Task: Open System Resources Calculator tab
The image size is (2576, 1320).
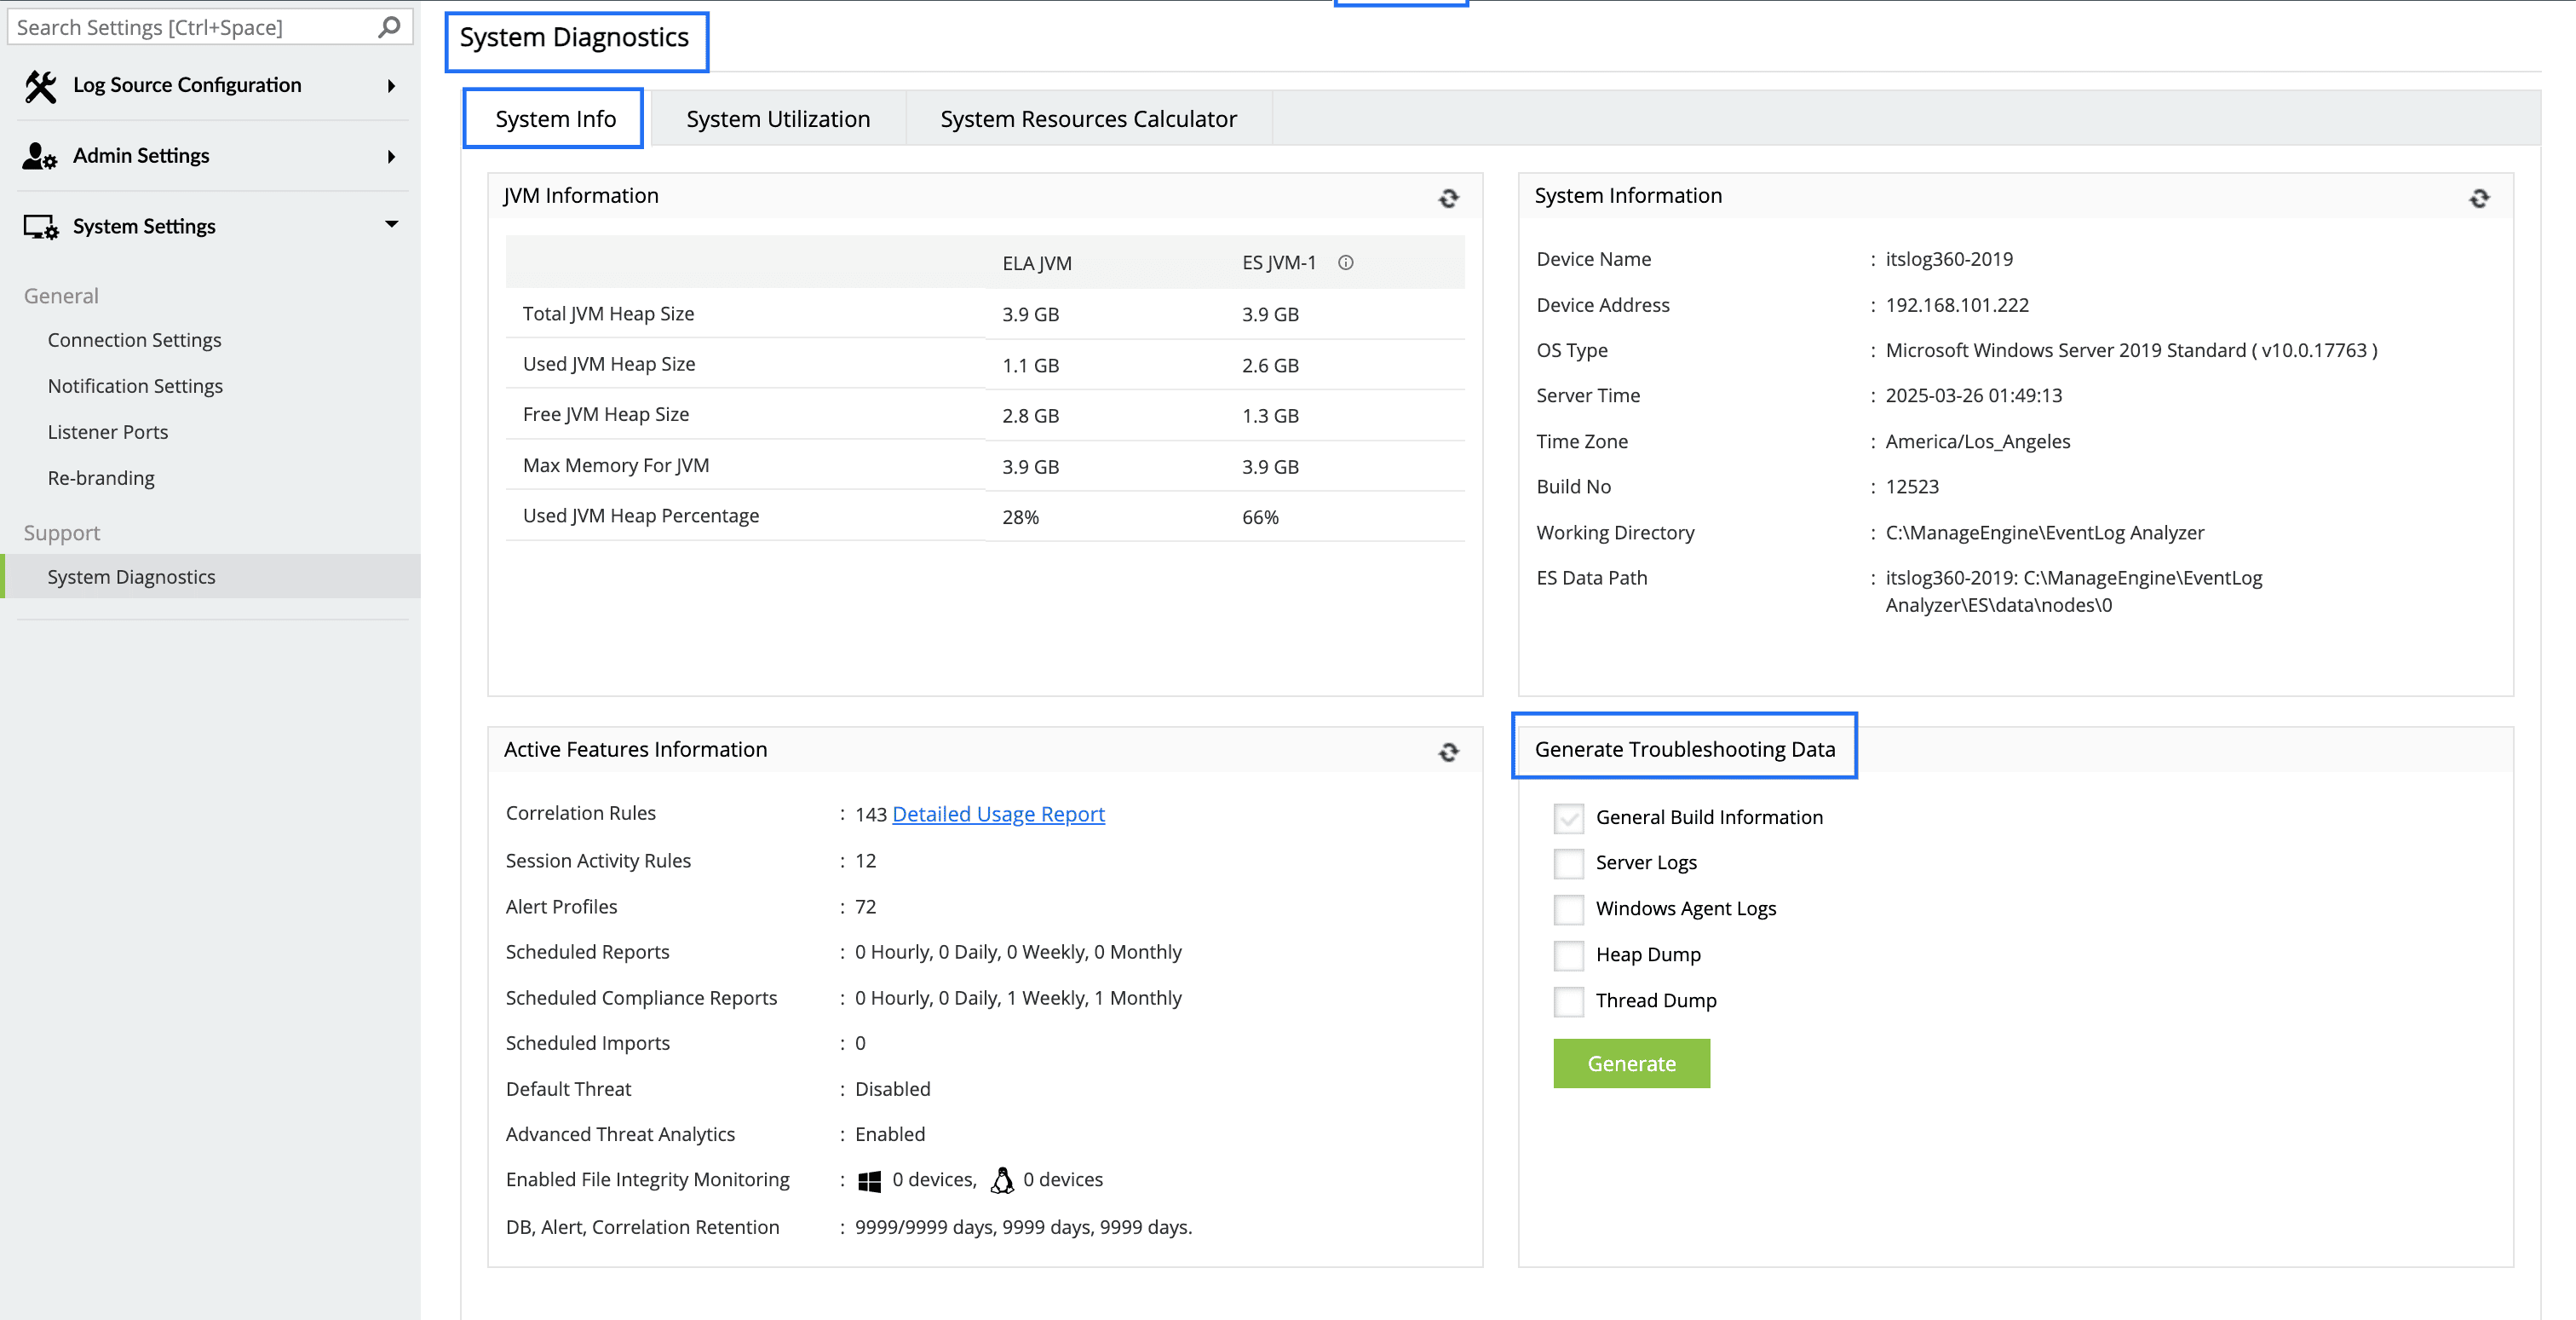Action: point(1088,119)
